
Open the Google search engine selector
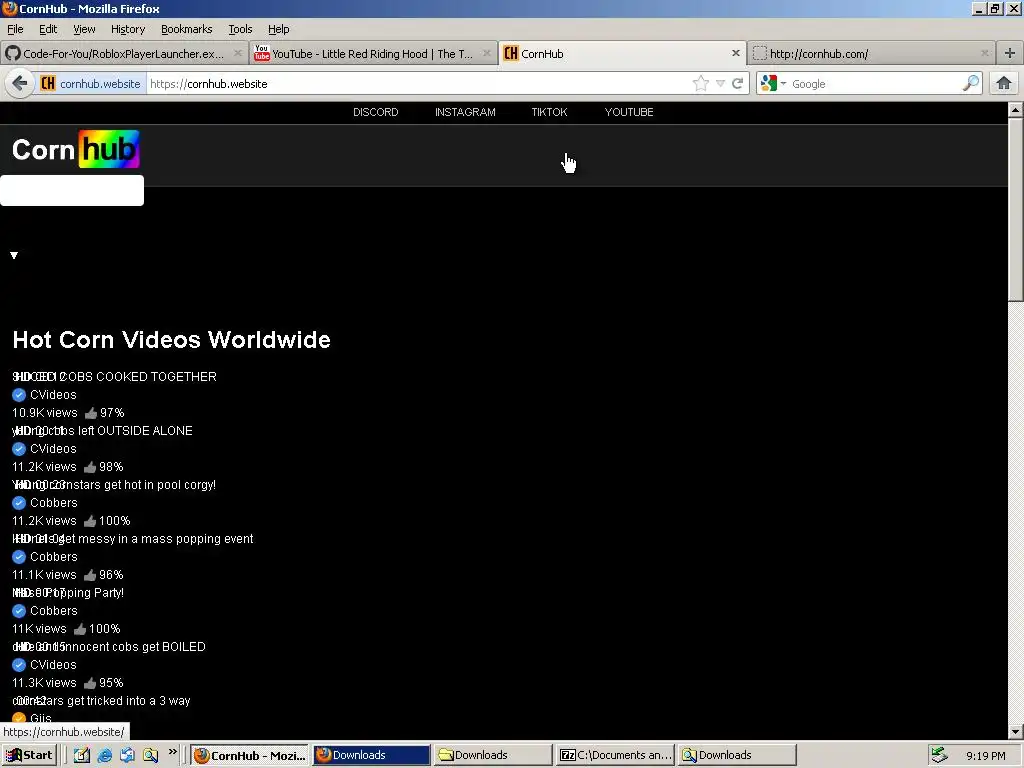point(773,84)
